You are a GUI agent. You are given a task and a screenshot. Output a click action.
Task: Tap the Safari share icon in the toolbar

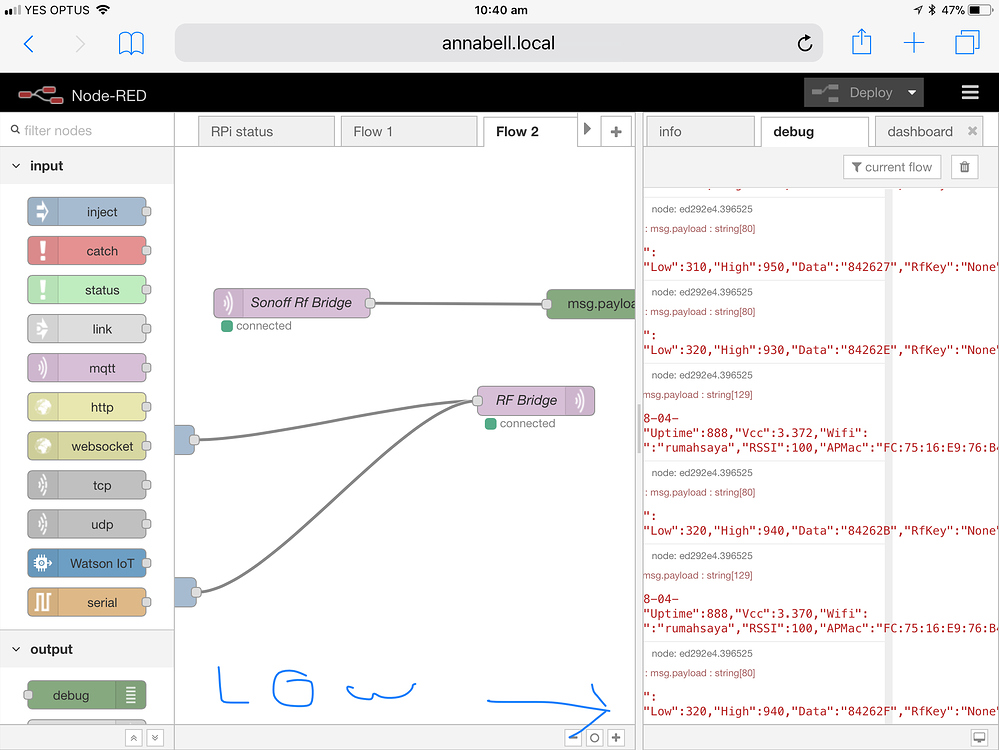(x=862, y=42)
